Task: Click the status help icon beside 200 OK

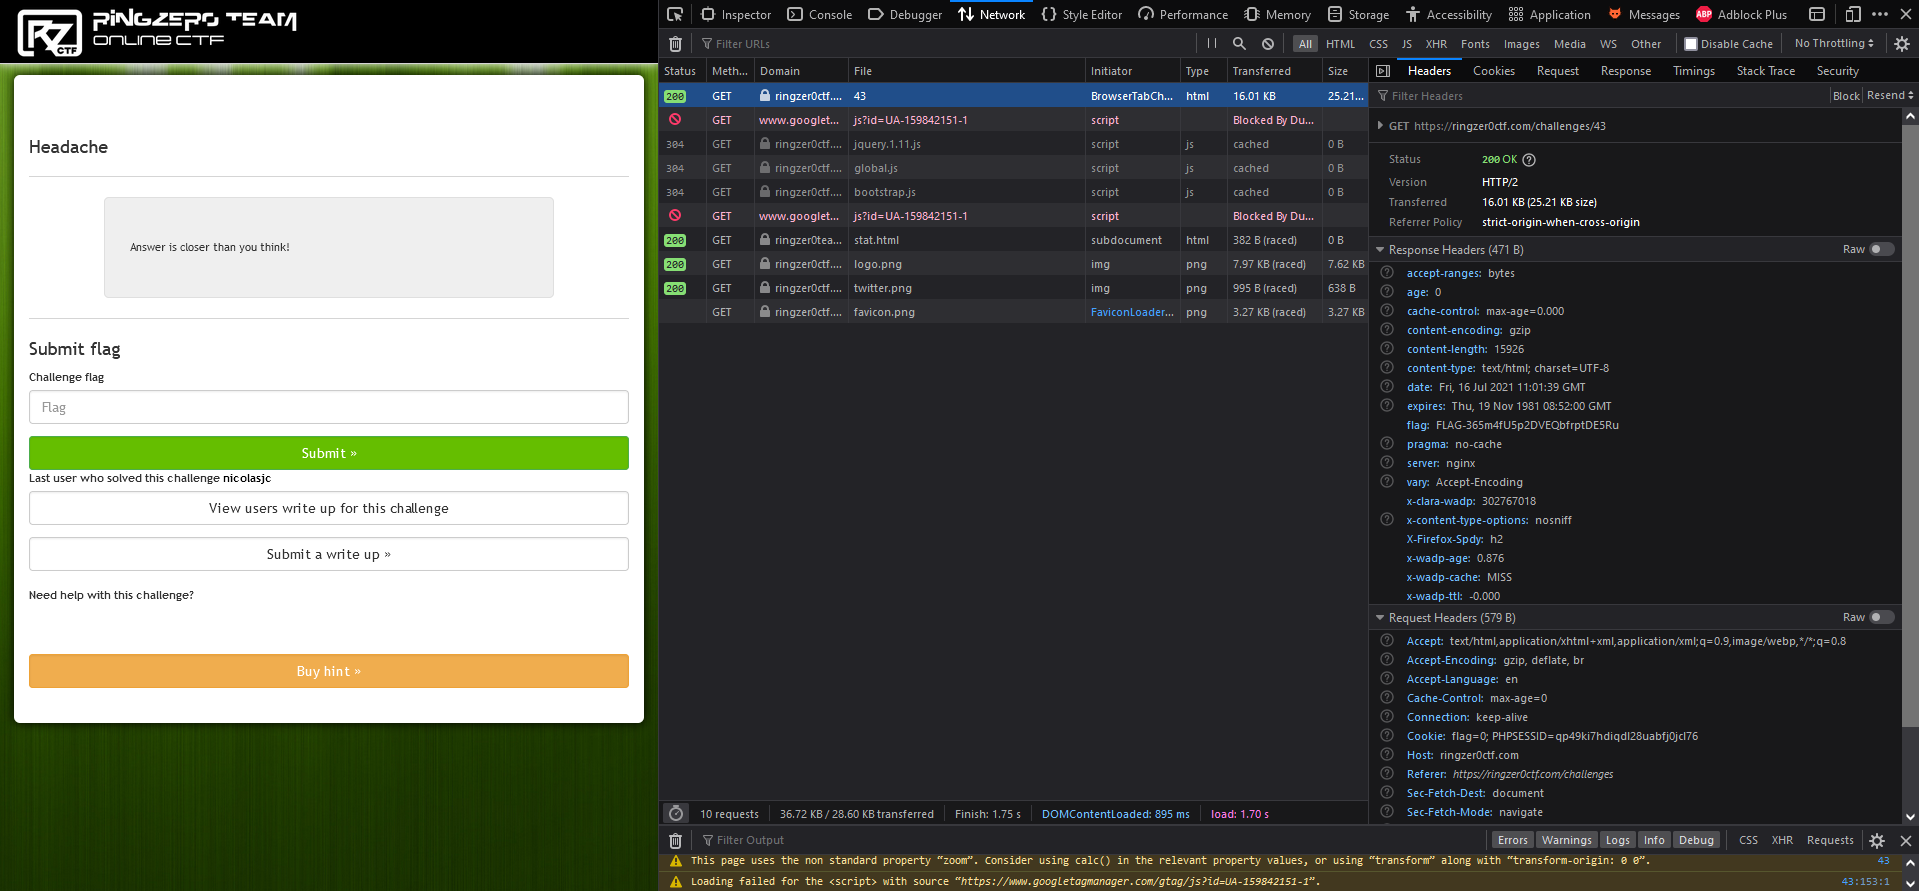Action: (1529, 160)
